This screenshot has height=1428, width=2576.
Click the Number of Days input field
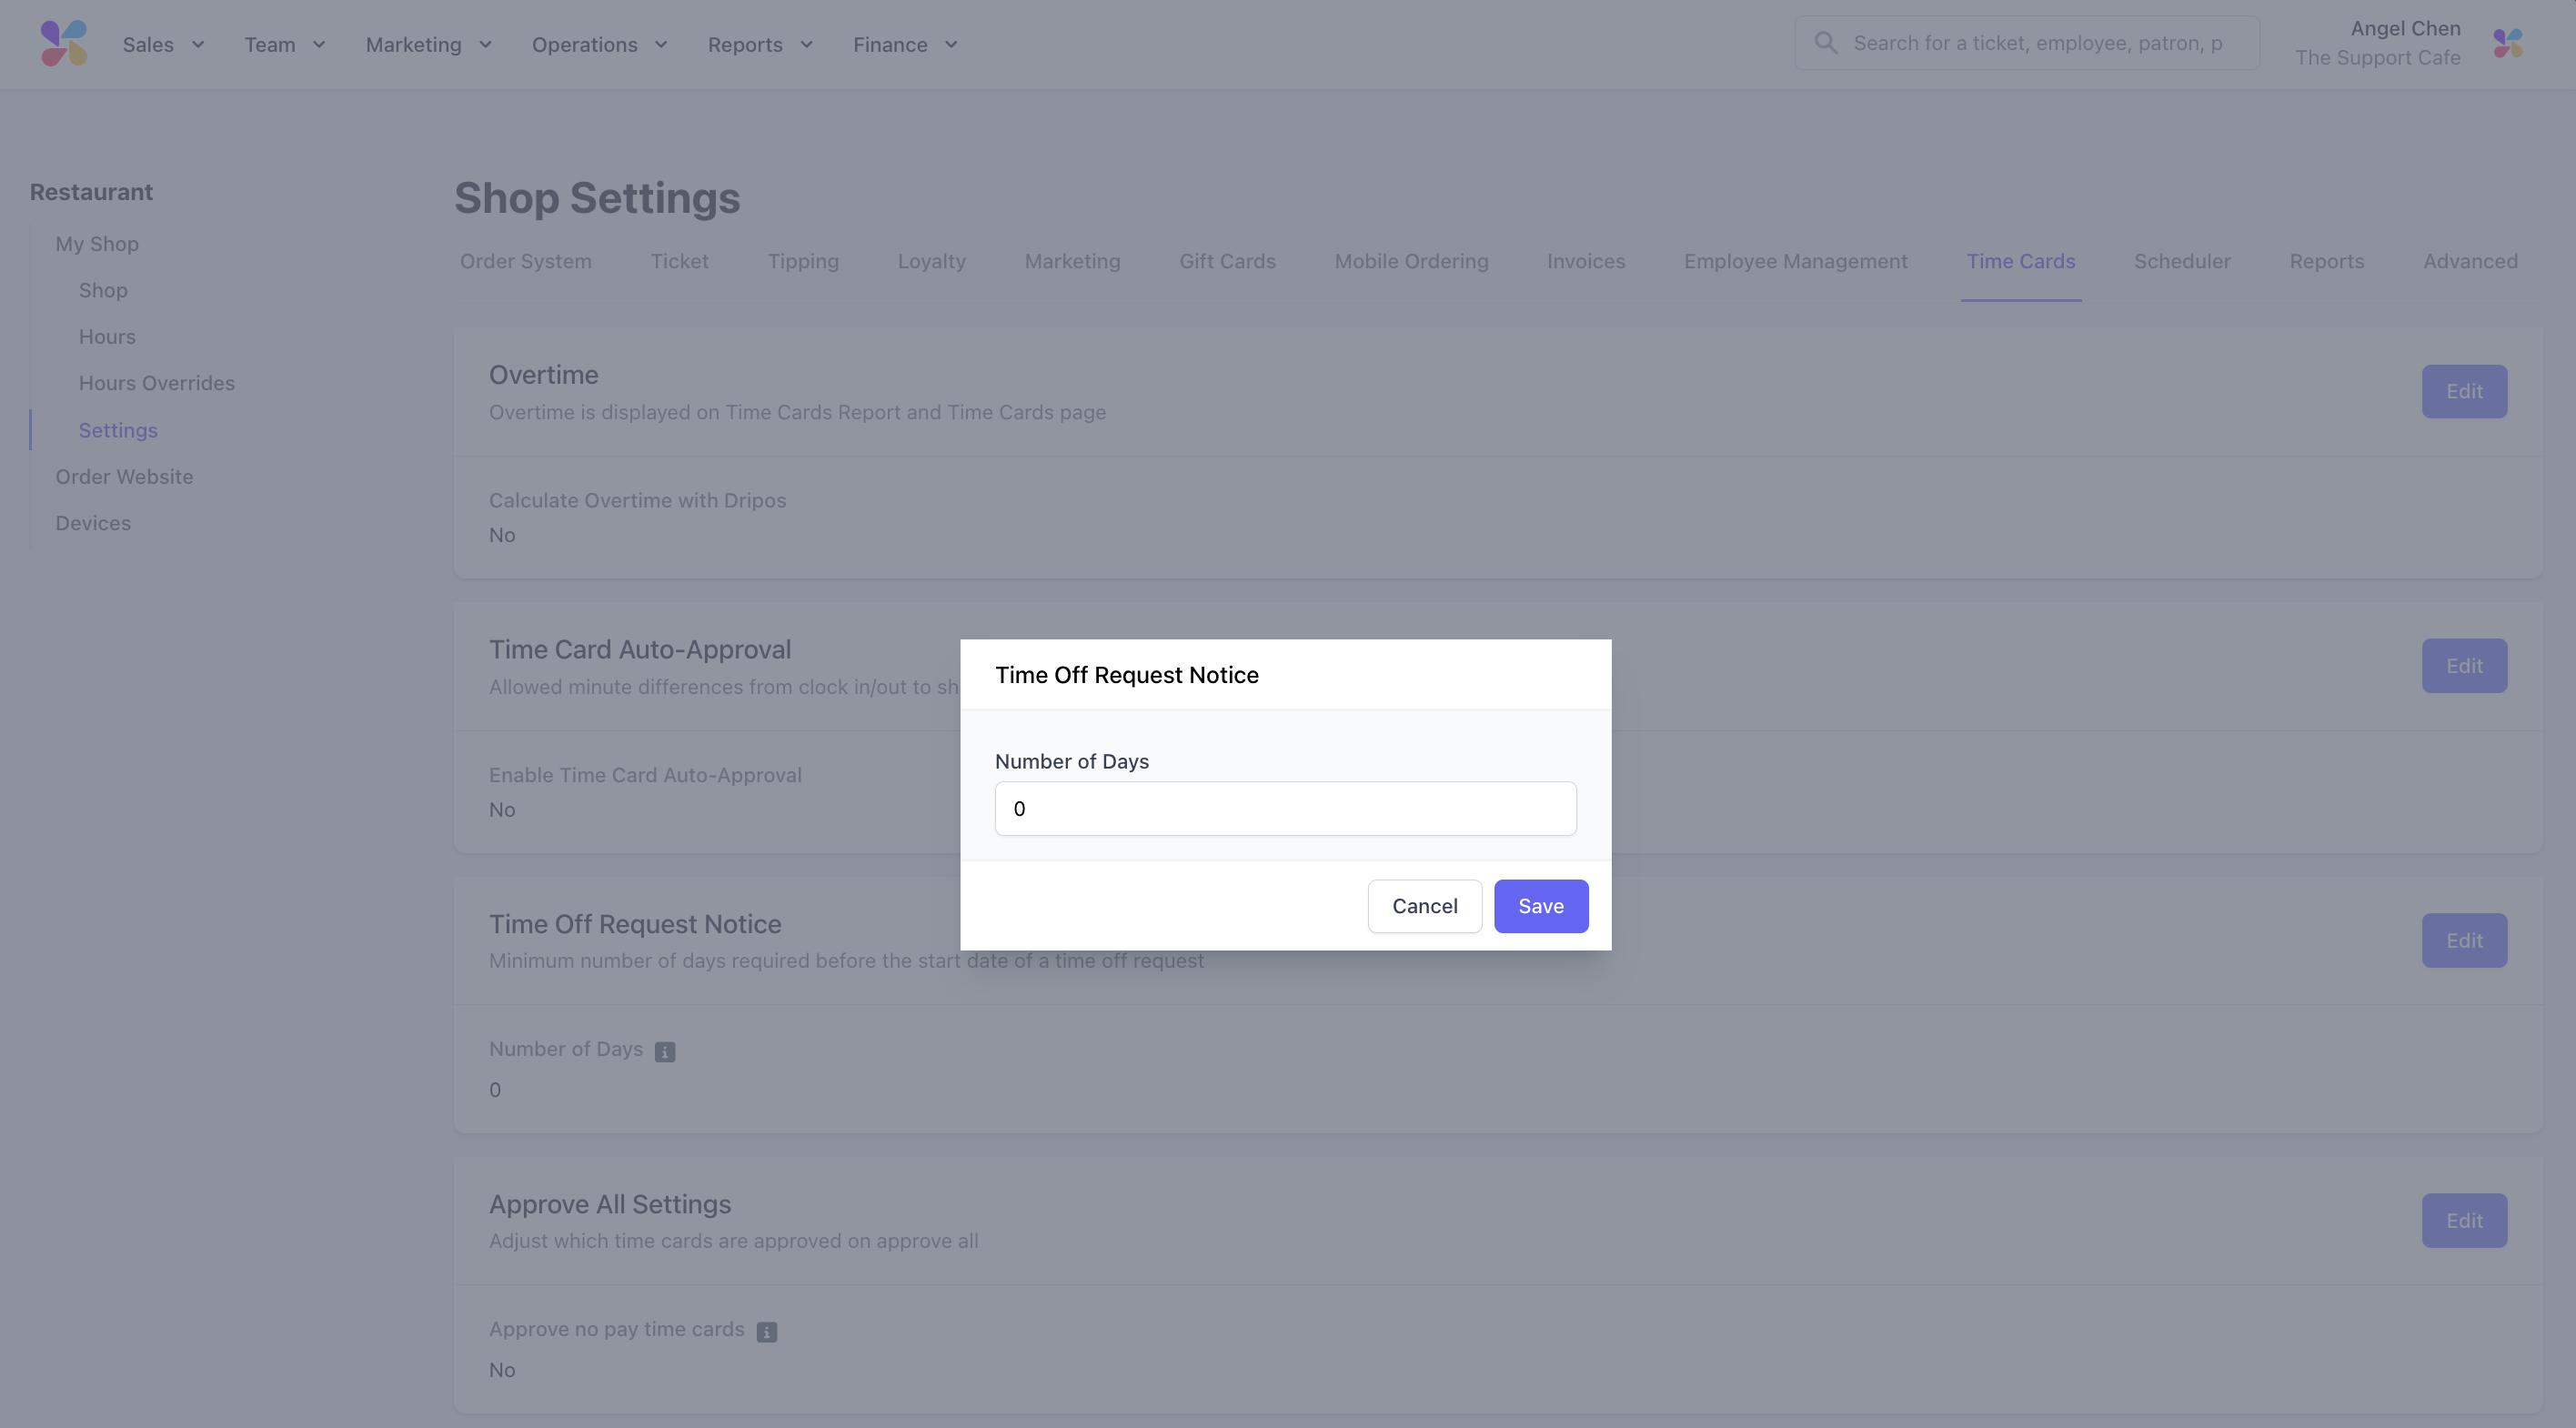(x=1285, y=808)
